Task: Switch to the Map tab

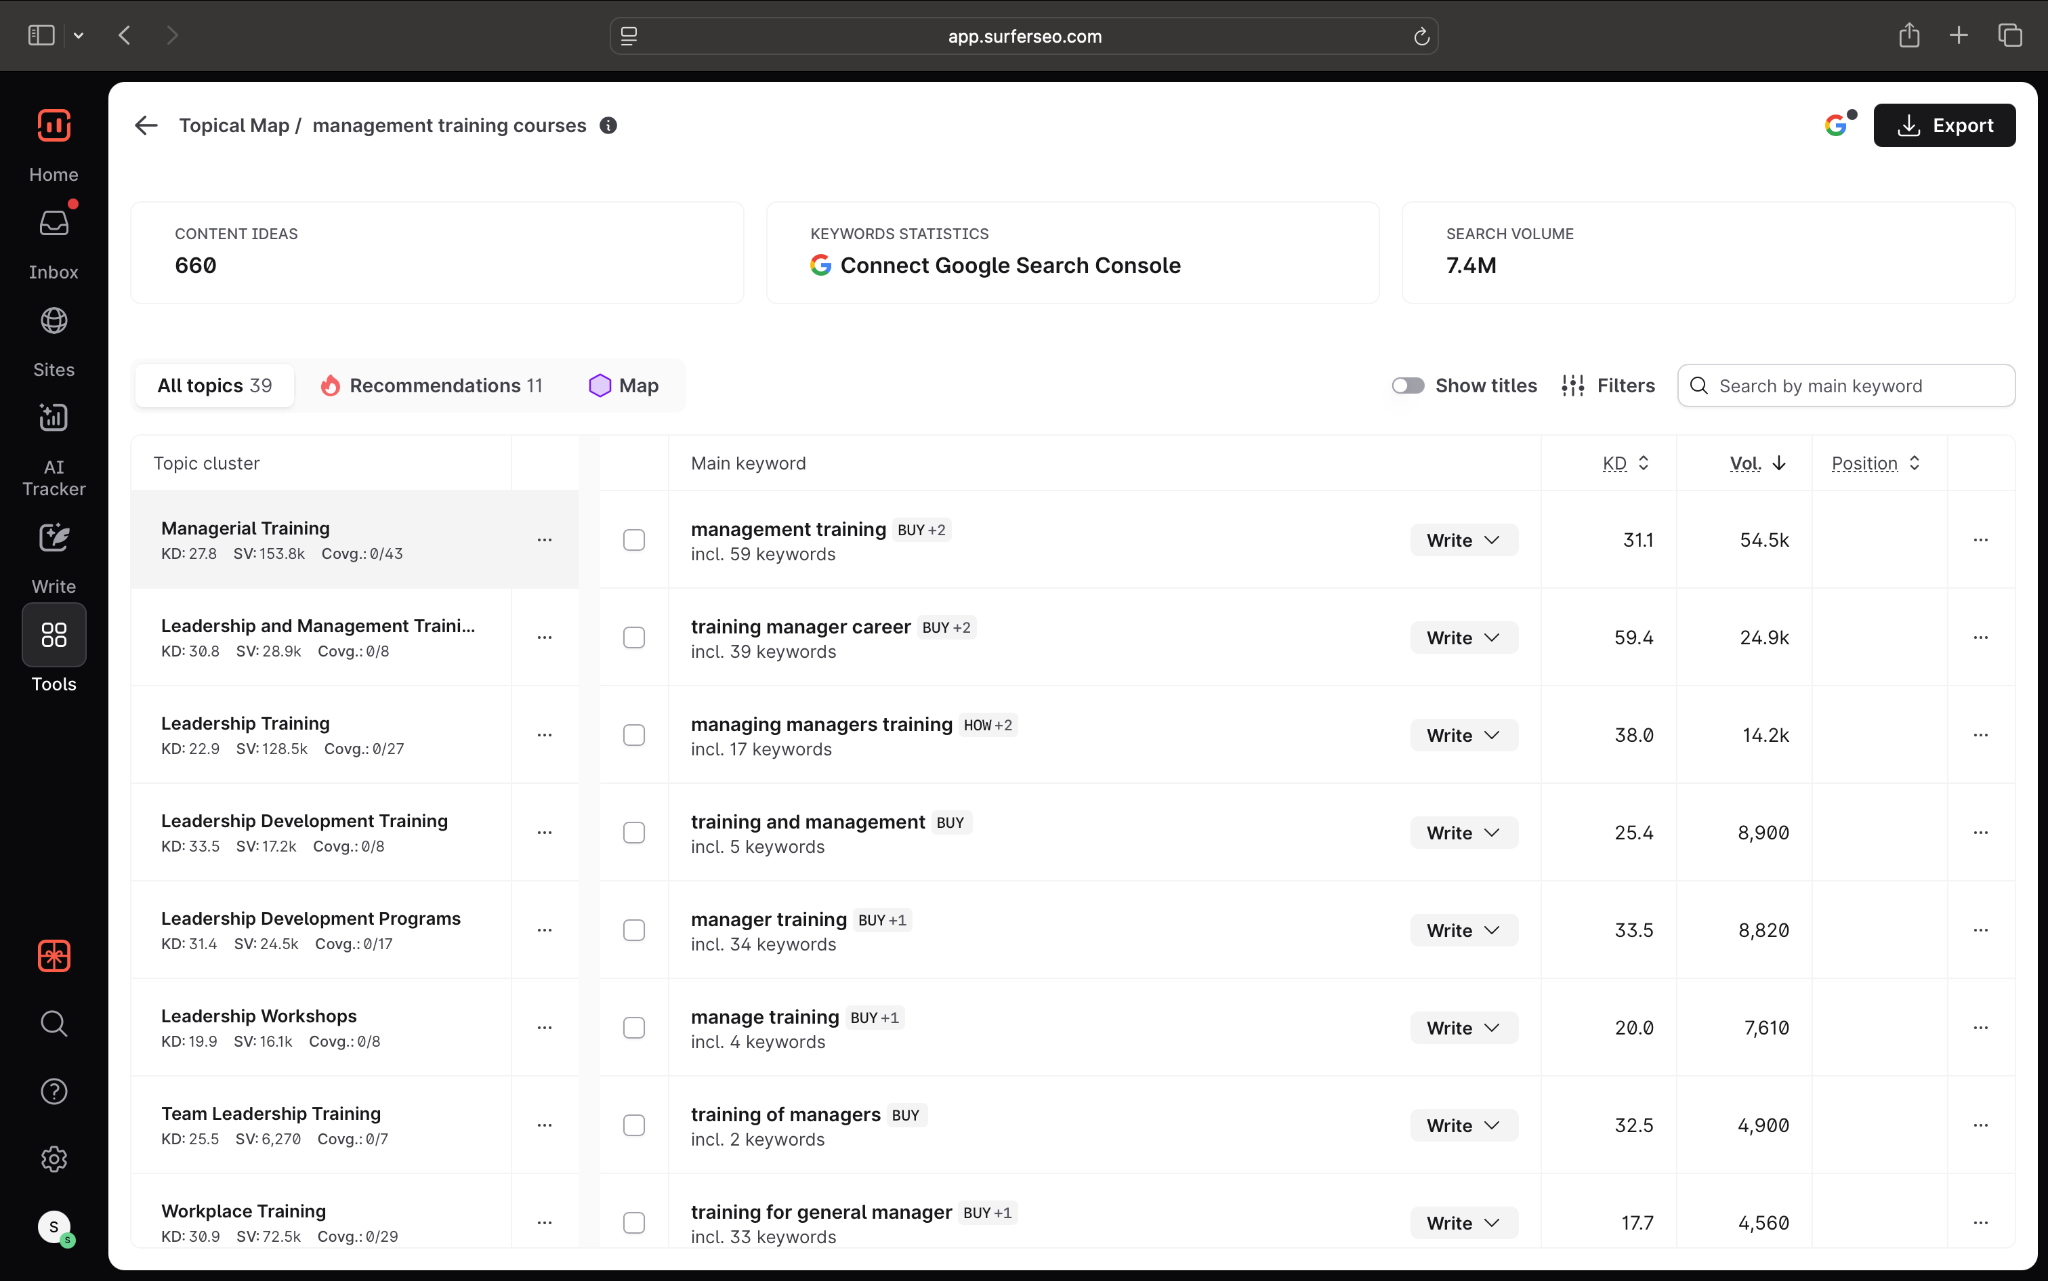Action: 624,386
